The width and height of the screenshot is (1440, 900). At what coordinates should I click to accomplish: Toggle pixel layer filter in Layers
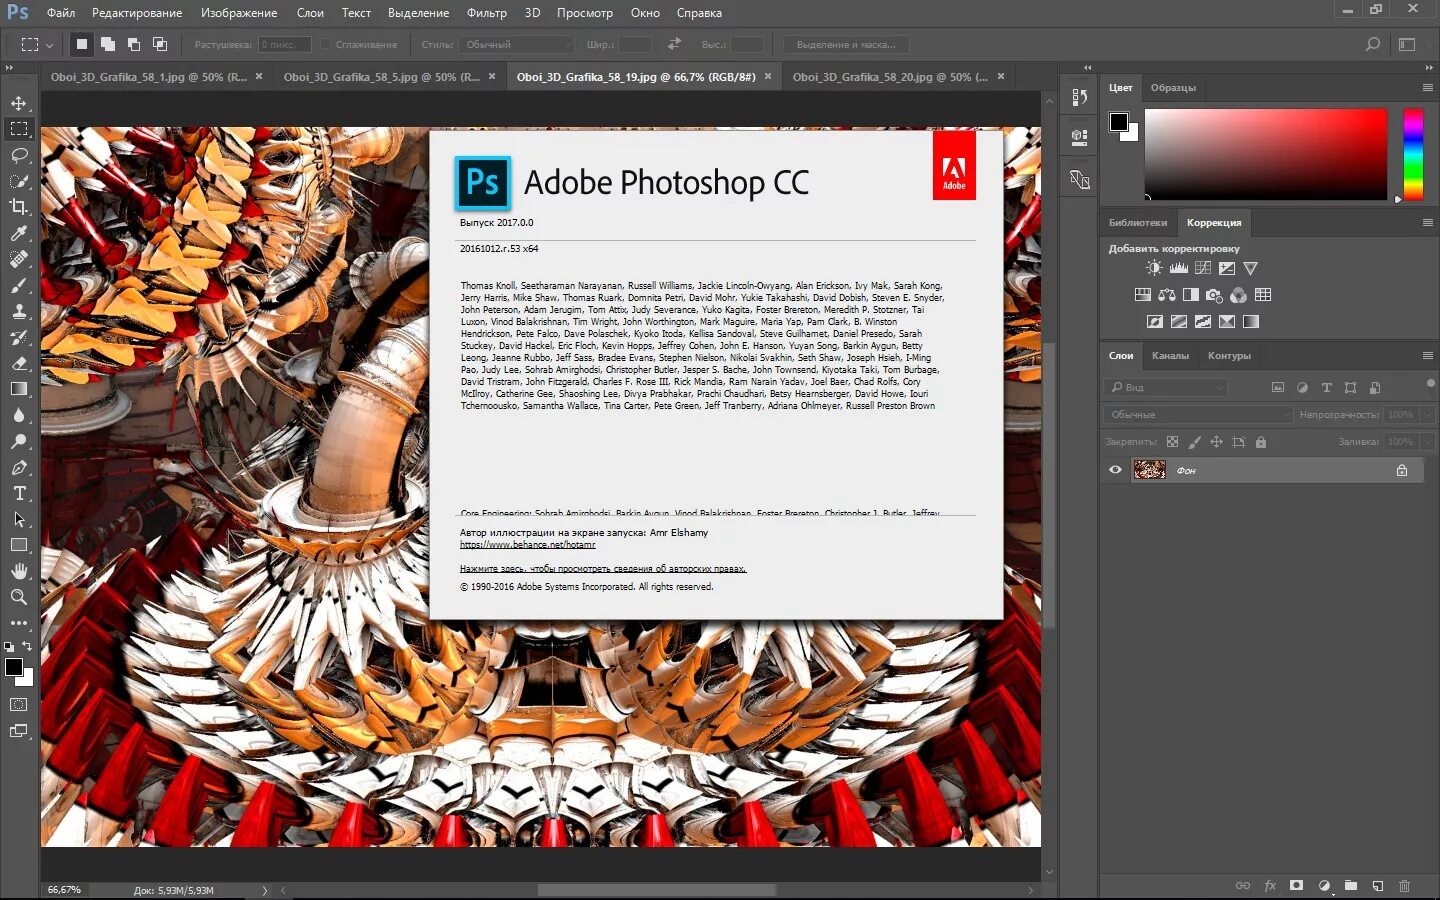1278,388
